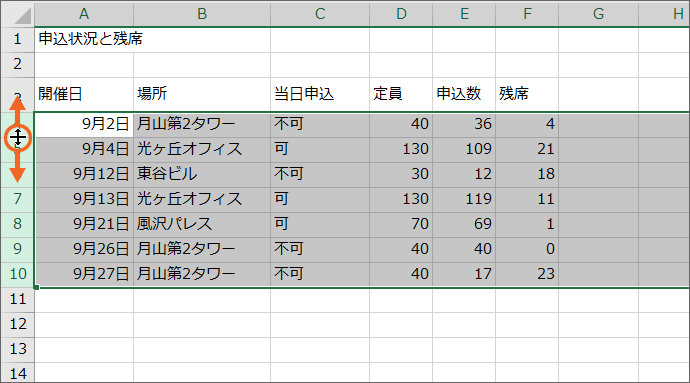
Task: Select row 8 header
Action: click(18, 224)
